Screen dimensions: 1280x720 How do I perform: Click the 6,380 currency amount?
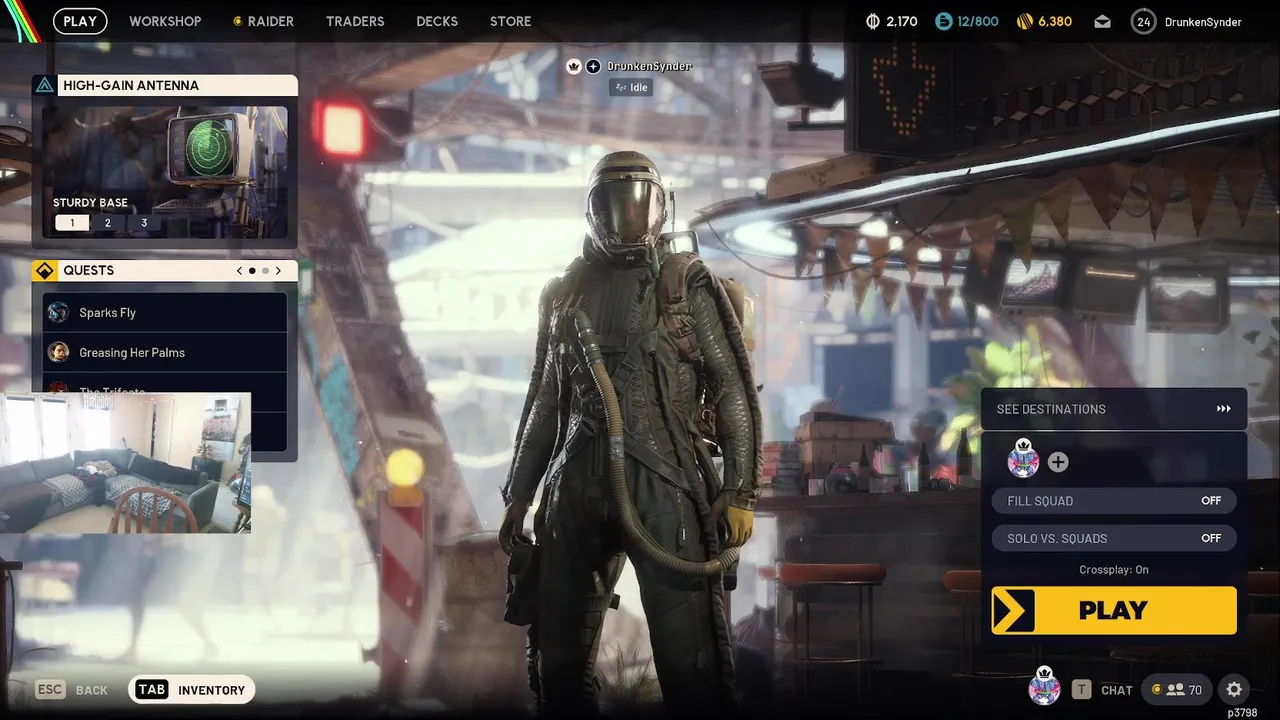[1055, 21]
